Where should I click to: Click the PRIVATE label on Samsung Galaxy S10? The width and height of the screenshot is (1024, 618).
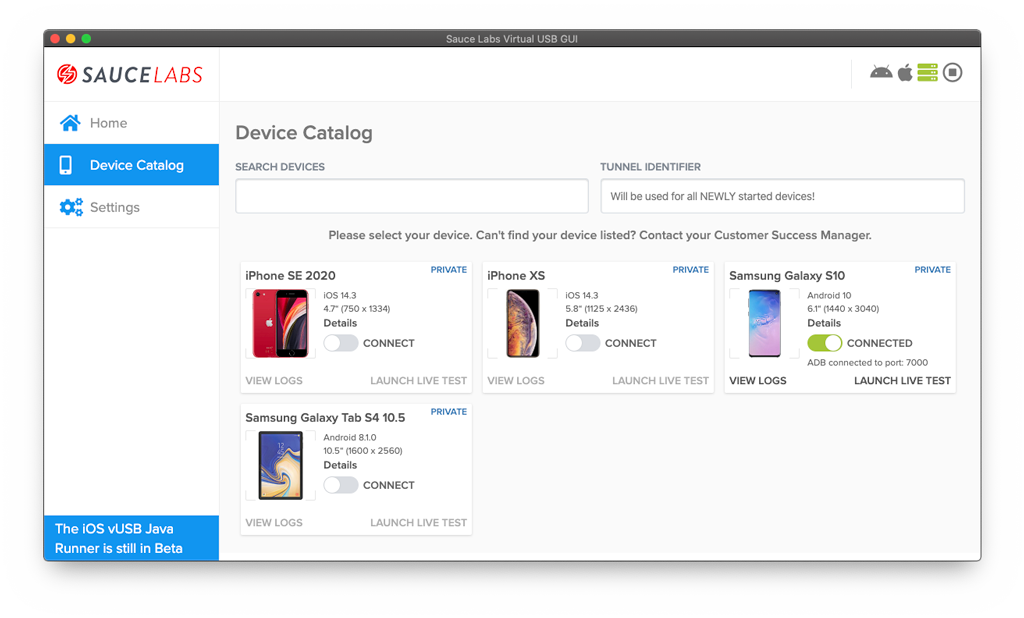click(x=933, y=270)
